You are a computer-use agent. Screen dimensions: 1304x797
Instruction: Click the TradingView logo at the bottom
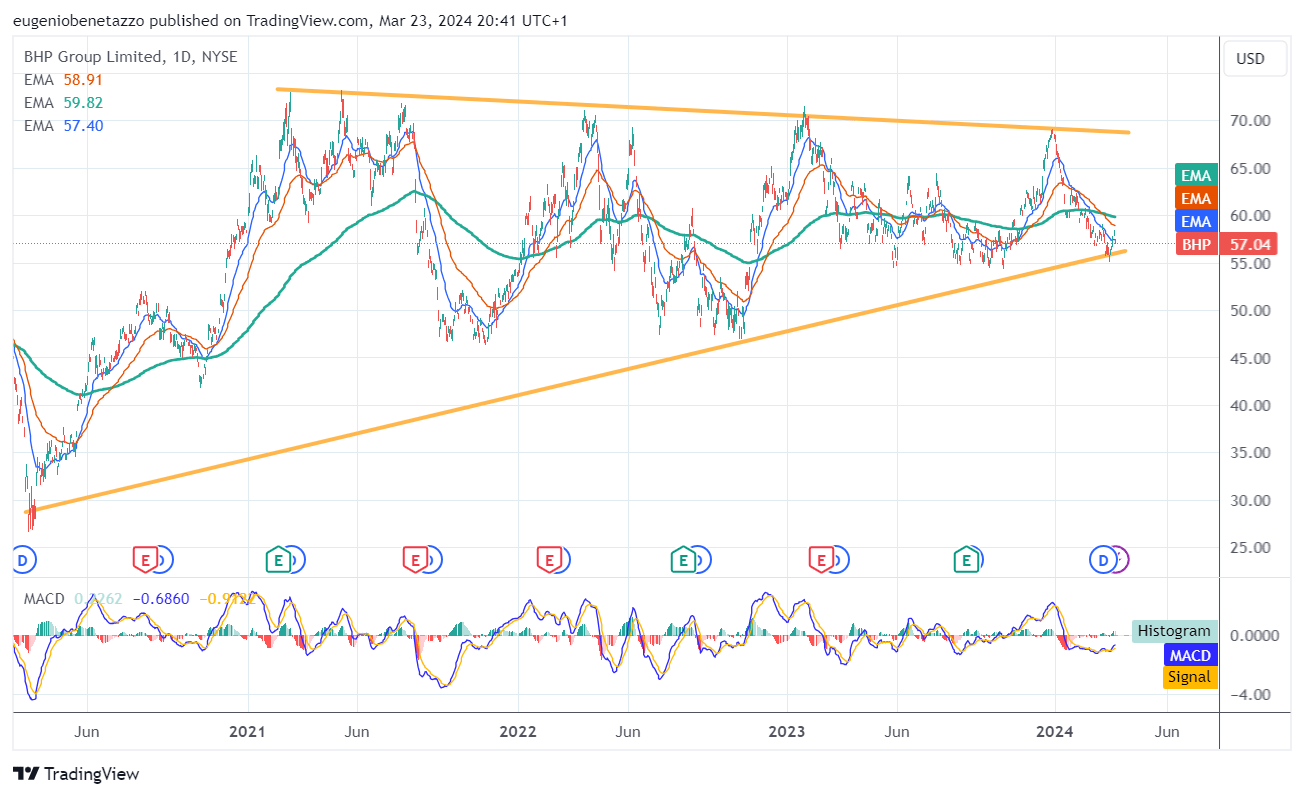pos(76,774)
